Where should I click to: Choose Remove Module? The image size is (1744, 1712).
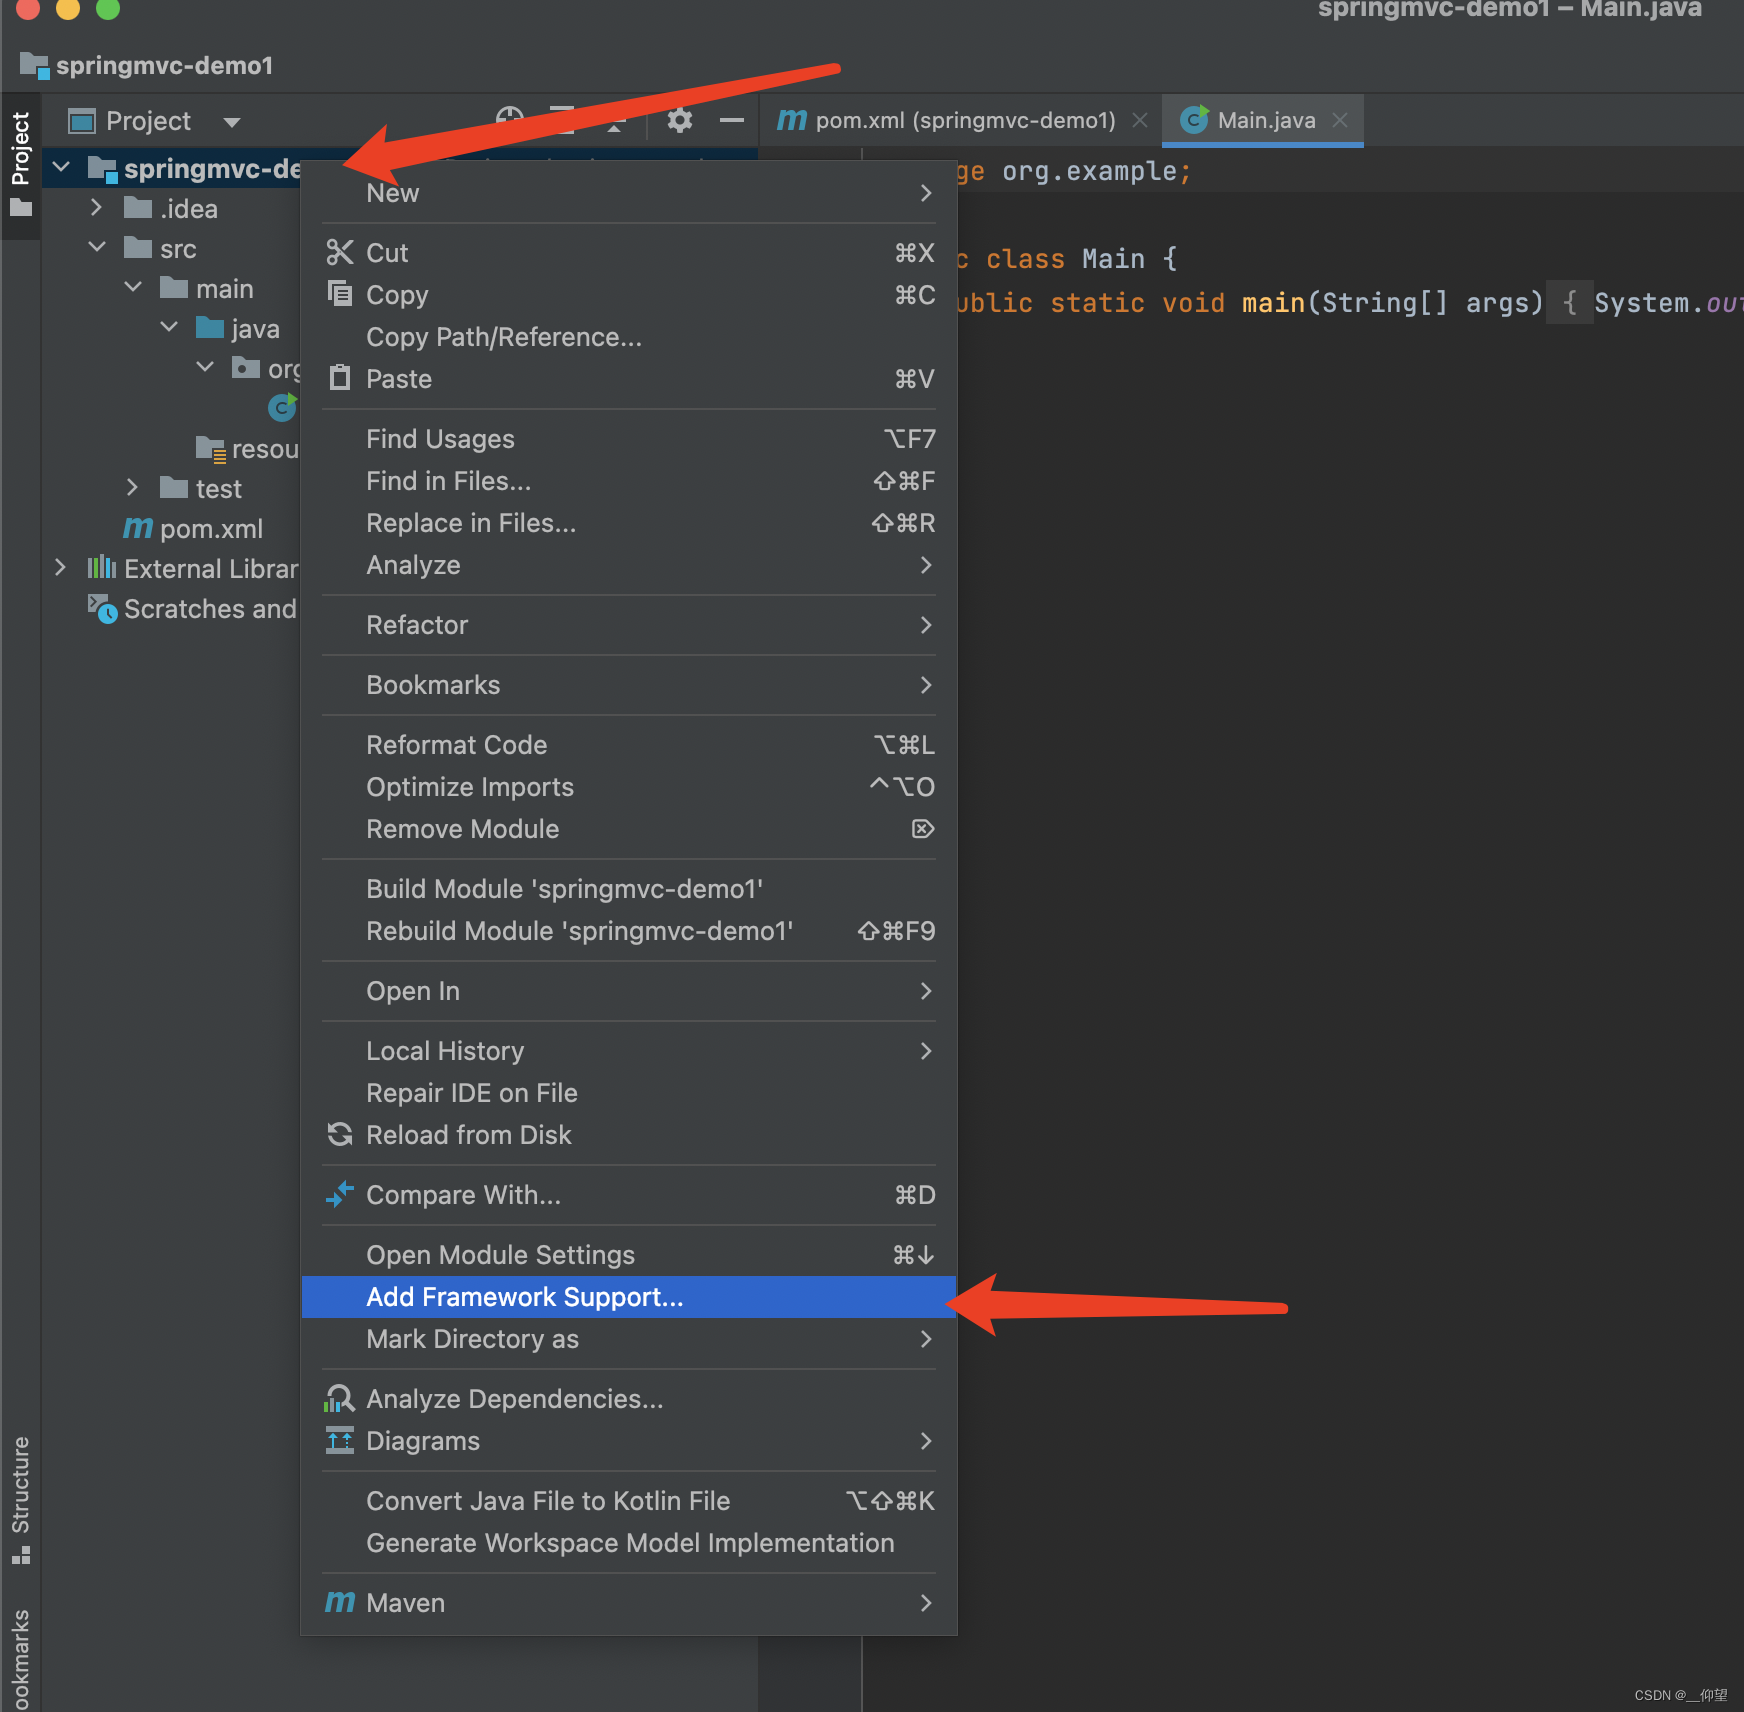pos(629,829)
